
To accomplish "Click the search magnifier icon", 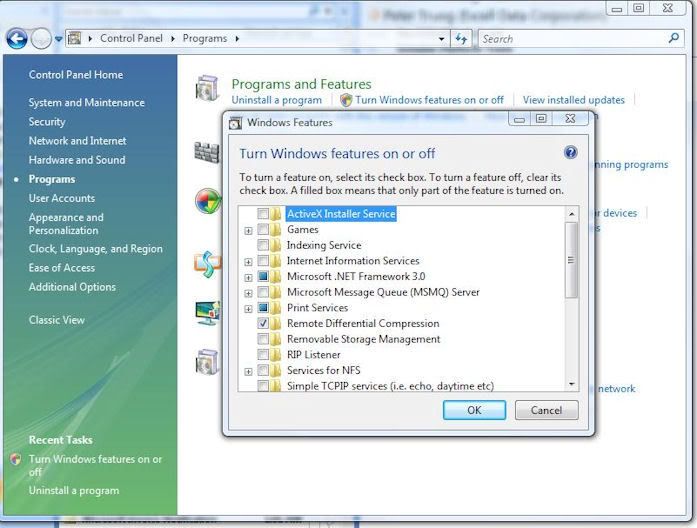I will pyautogui.click(x=673, y=38).
